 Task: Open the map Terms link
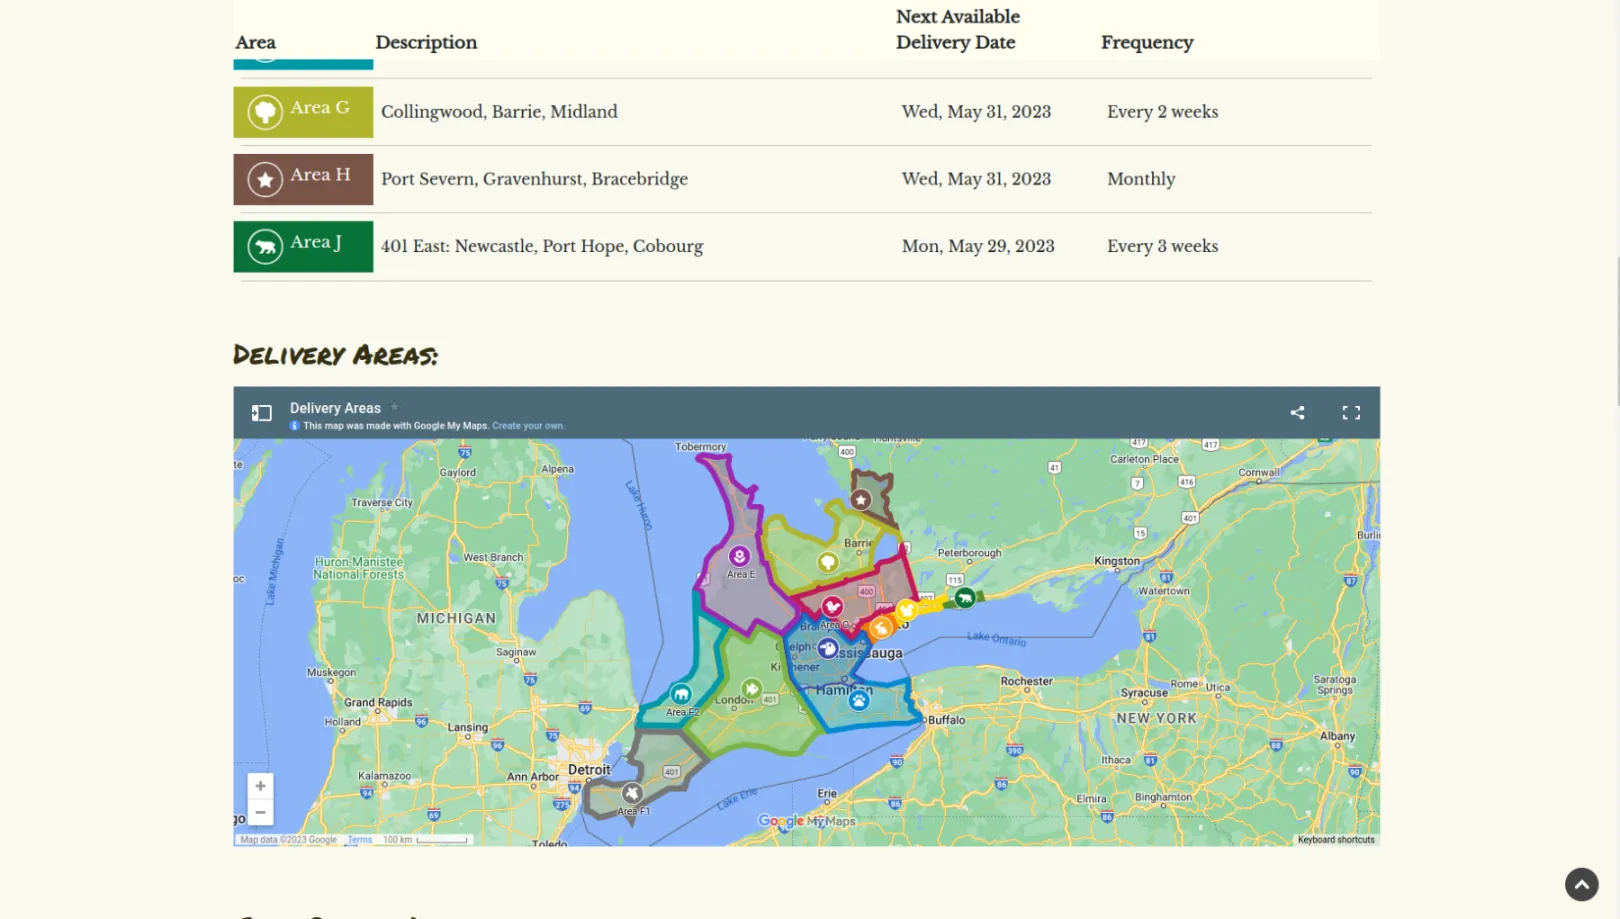tap(360, 840)
